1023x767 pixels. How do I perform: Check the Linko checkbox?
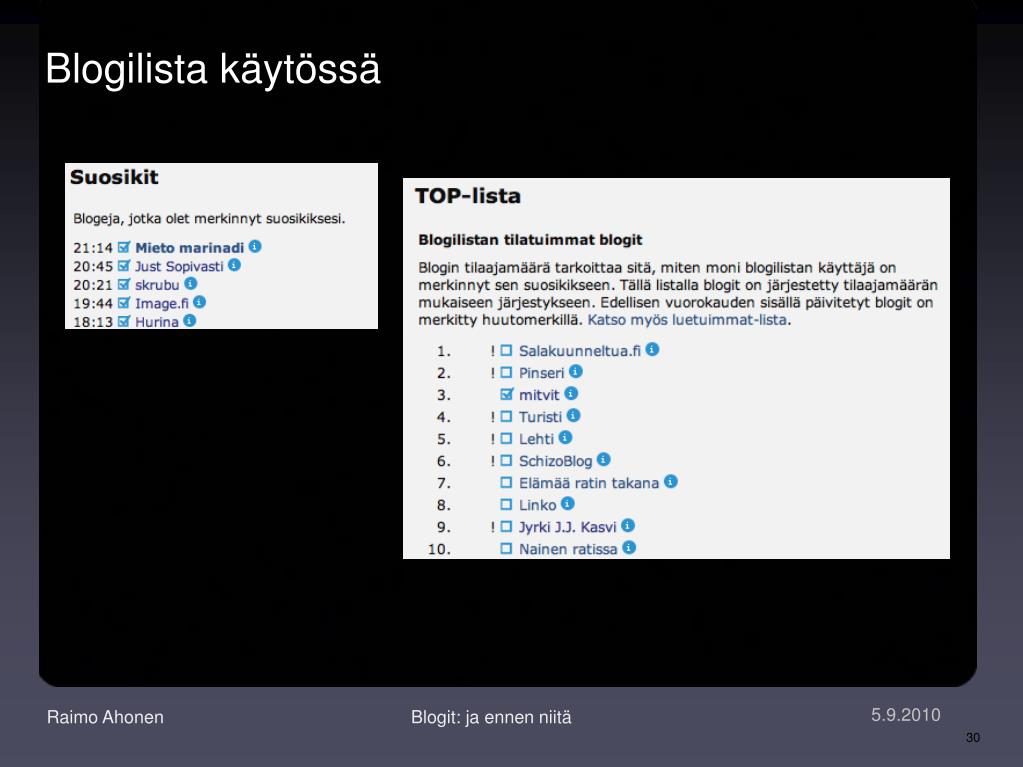pyautogui.click(x=506, y=505)
